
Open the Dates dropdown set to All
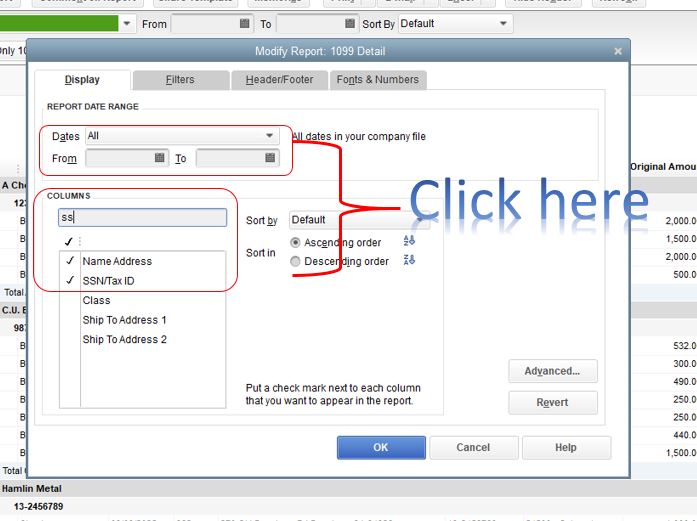point(182,136)
